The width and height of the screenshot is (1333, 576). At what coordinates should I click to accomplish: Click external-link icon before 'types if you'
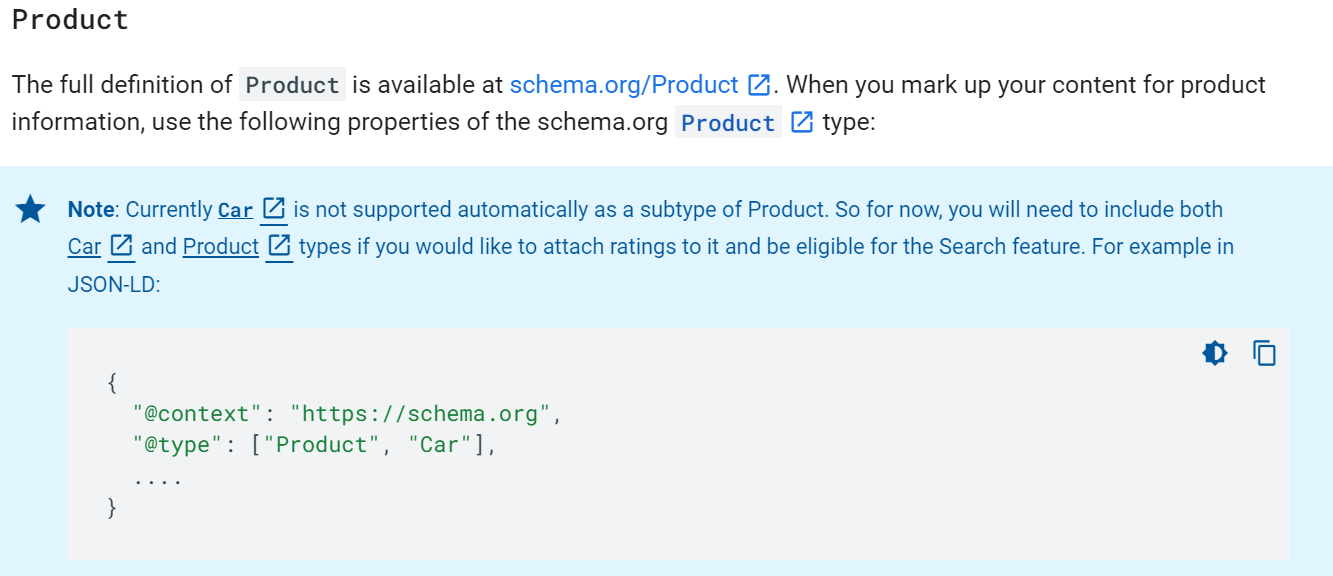coord(280,245)
